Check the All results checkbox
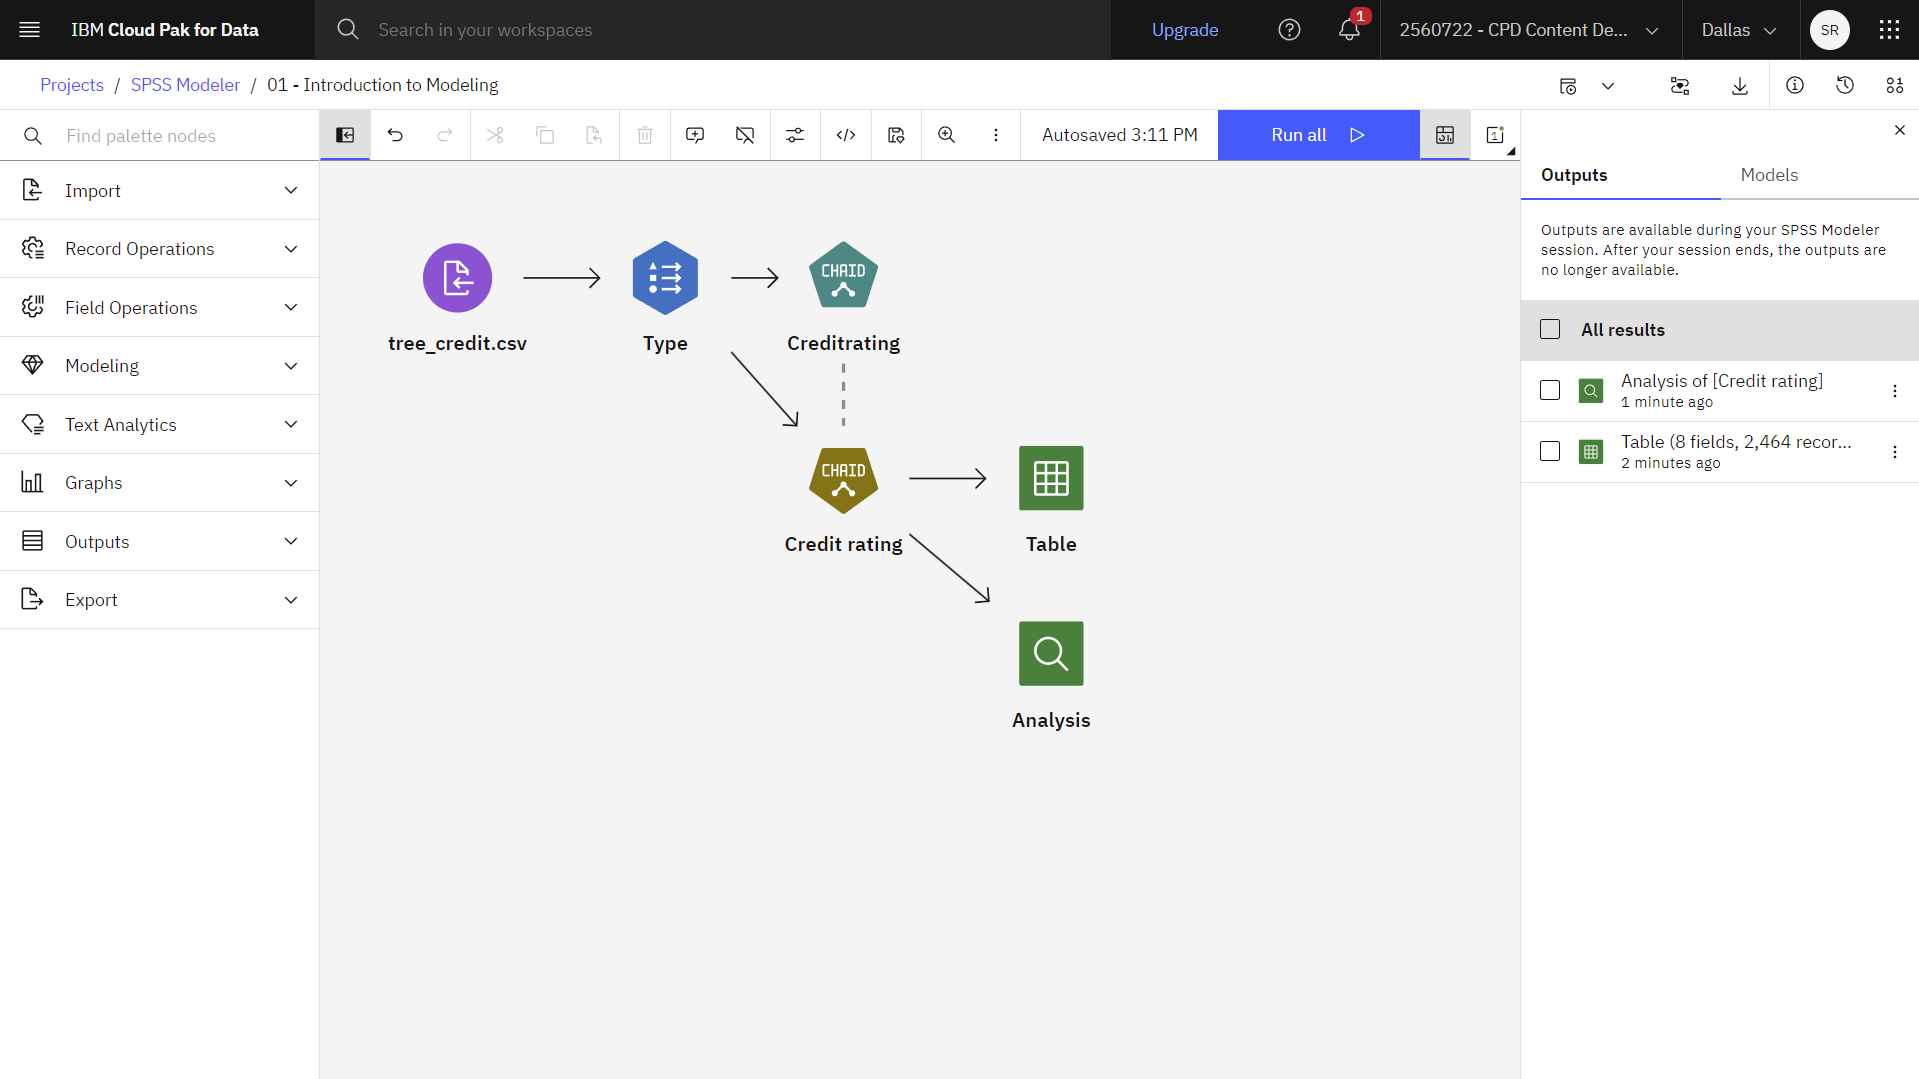This screenshot has height=1079, width=1919. (x=1550, y=330)
